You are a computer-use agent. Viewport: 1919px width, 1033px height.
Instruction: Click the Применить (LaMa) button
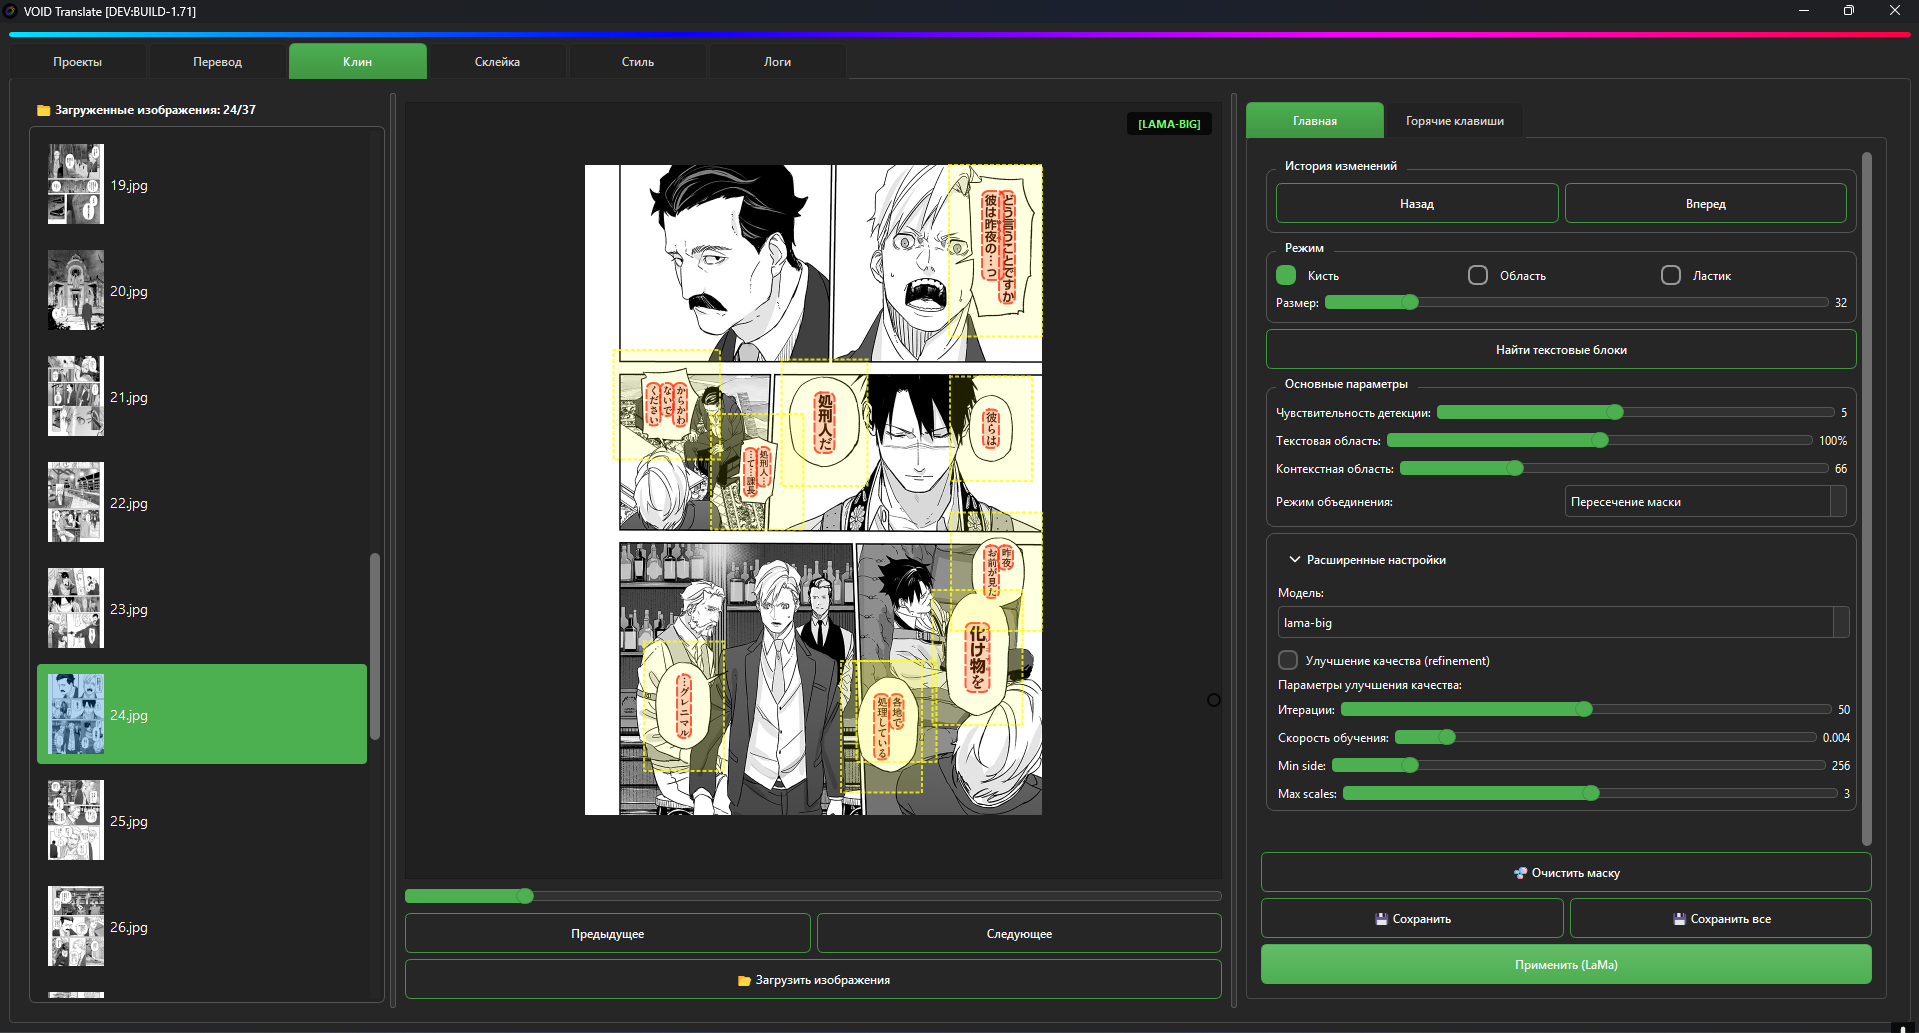coord(1565,965)
